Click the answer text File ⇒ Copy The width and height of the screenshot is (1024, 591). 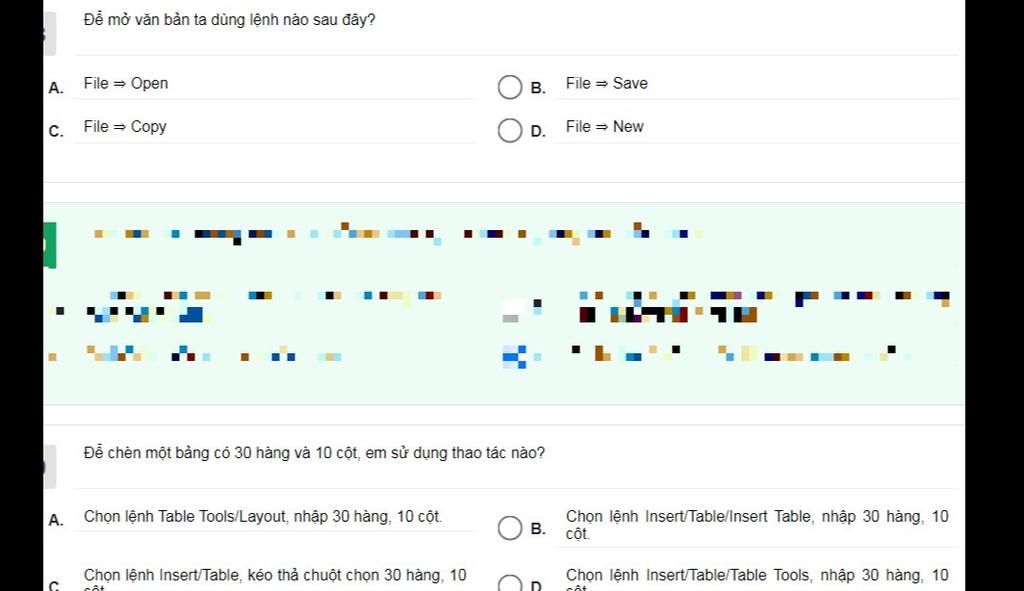point(125,127)
